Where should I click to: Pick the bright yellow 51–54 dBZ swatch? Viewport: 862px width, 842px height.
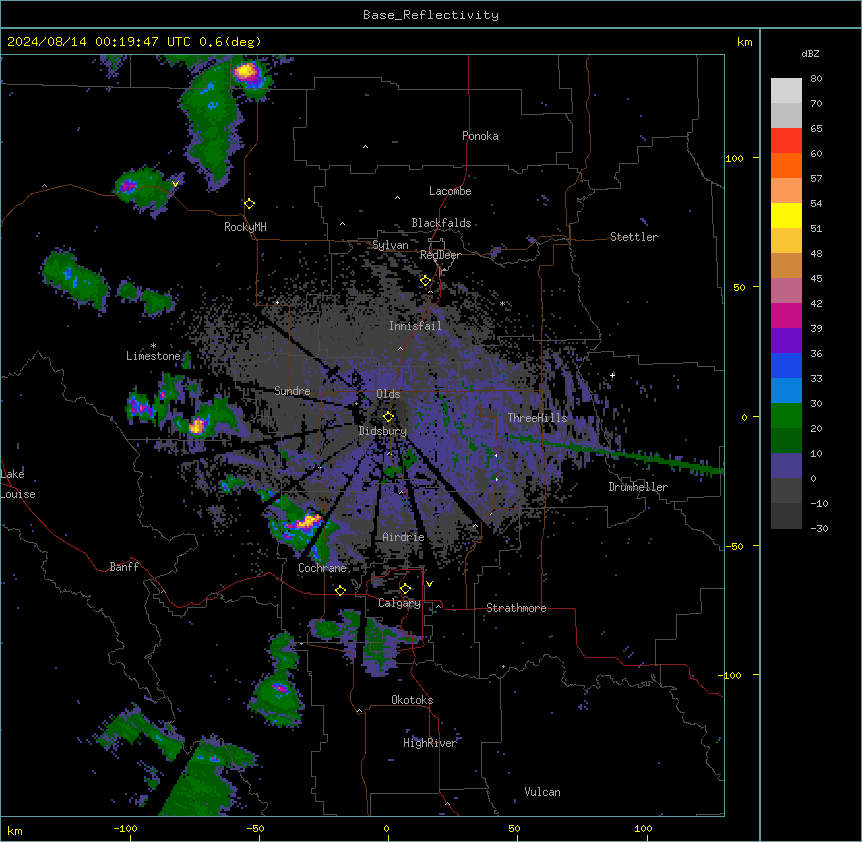(786, 215)
